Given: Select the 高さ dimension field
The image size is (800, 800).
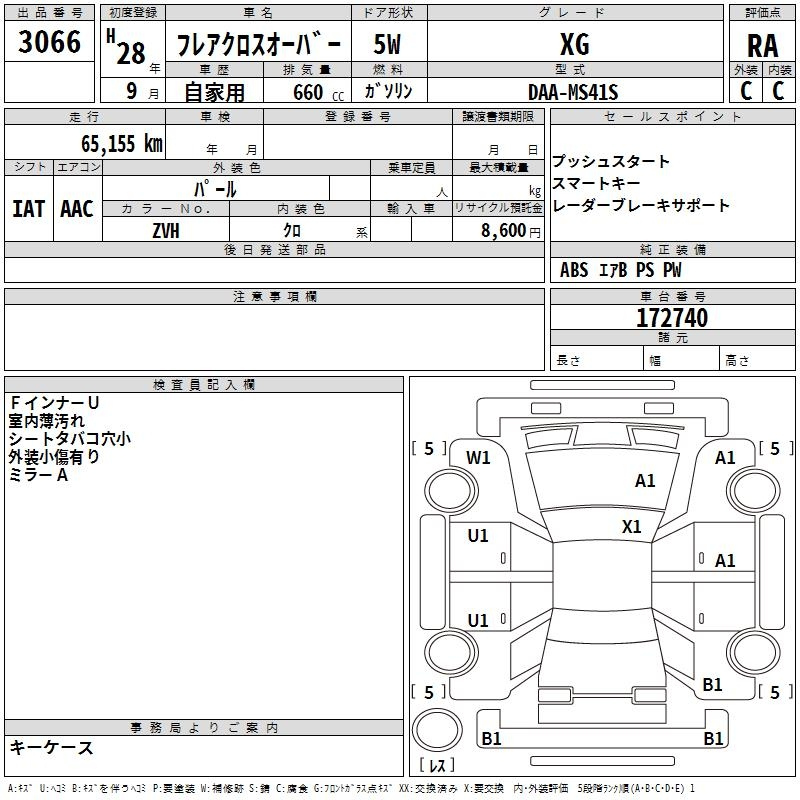Looking at the screenshot, I should 758,360.
